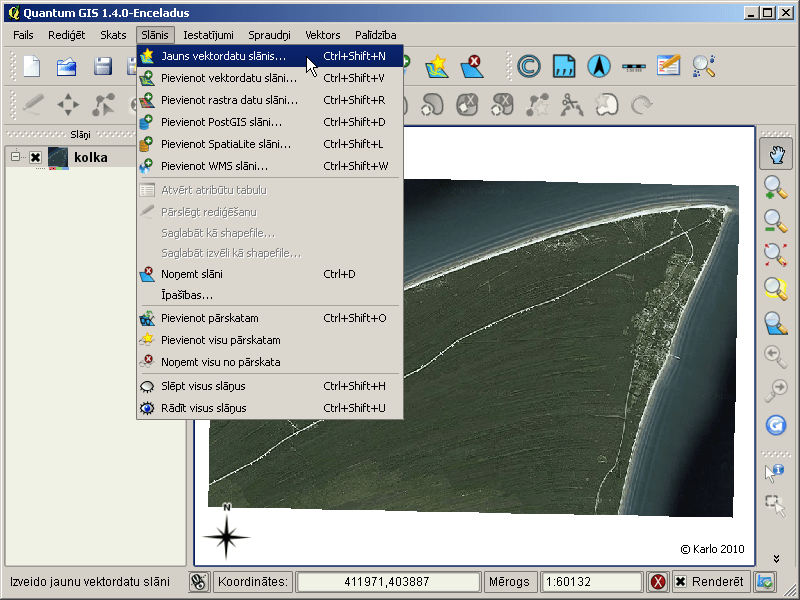Click the Refresh map icon

coord(776,425)
